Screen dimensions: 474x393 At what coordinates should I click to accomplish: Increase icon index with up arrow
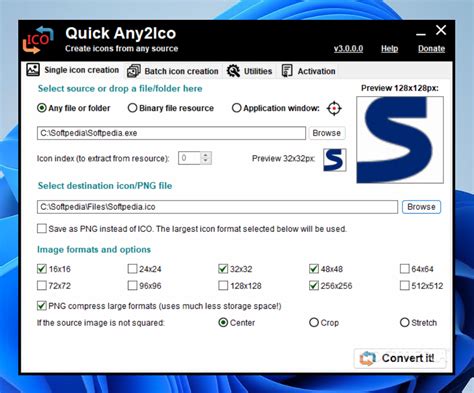click(206, 155)
